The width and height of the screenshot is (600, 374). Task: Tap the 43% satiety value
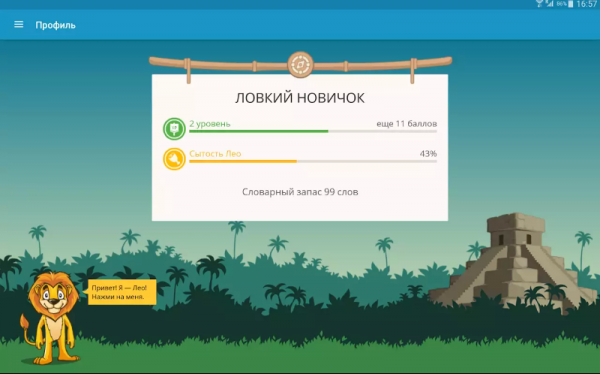[x=428, y=154]
